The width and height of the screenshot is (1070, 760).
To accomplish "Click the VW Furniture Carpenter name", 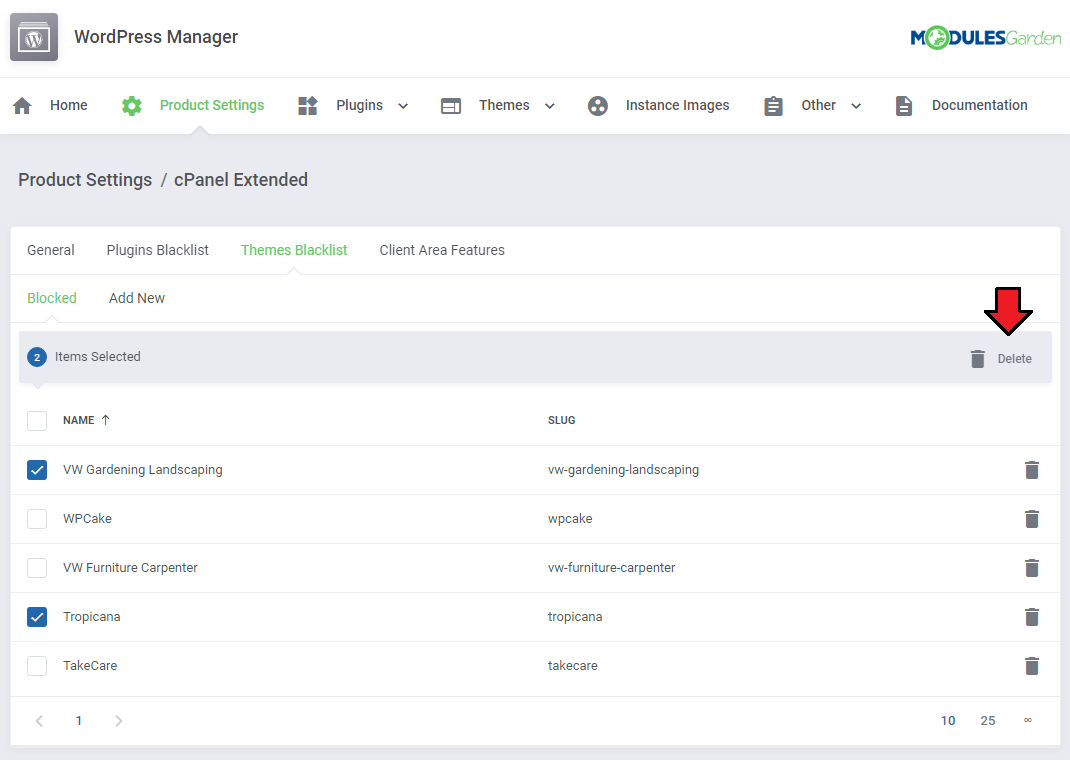I will tap(130, 568).
